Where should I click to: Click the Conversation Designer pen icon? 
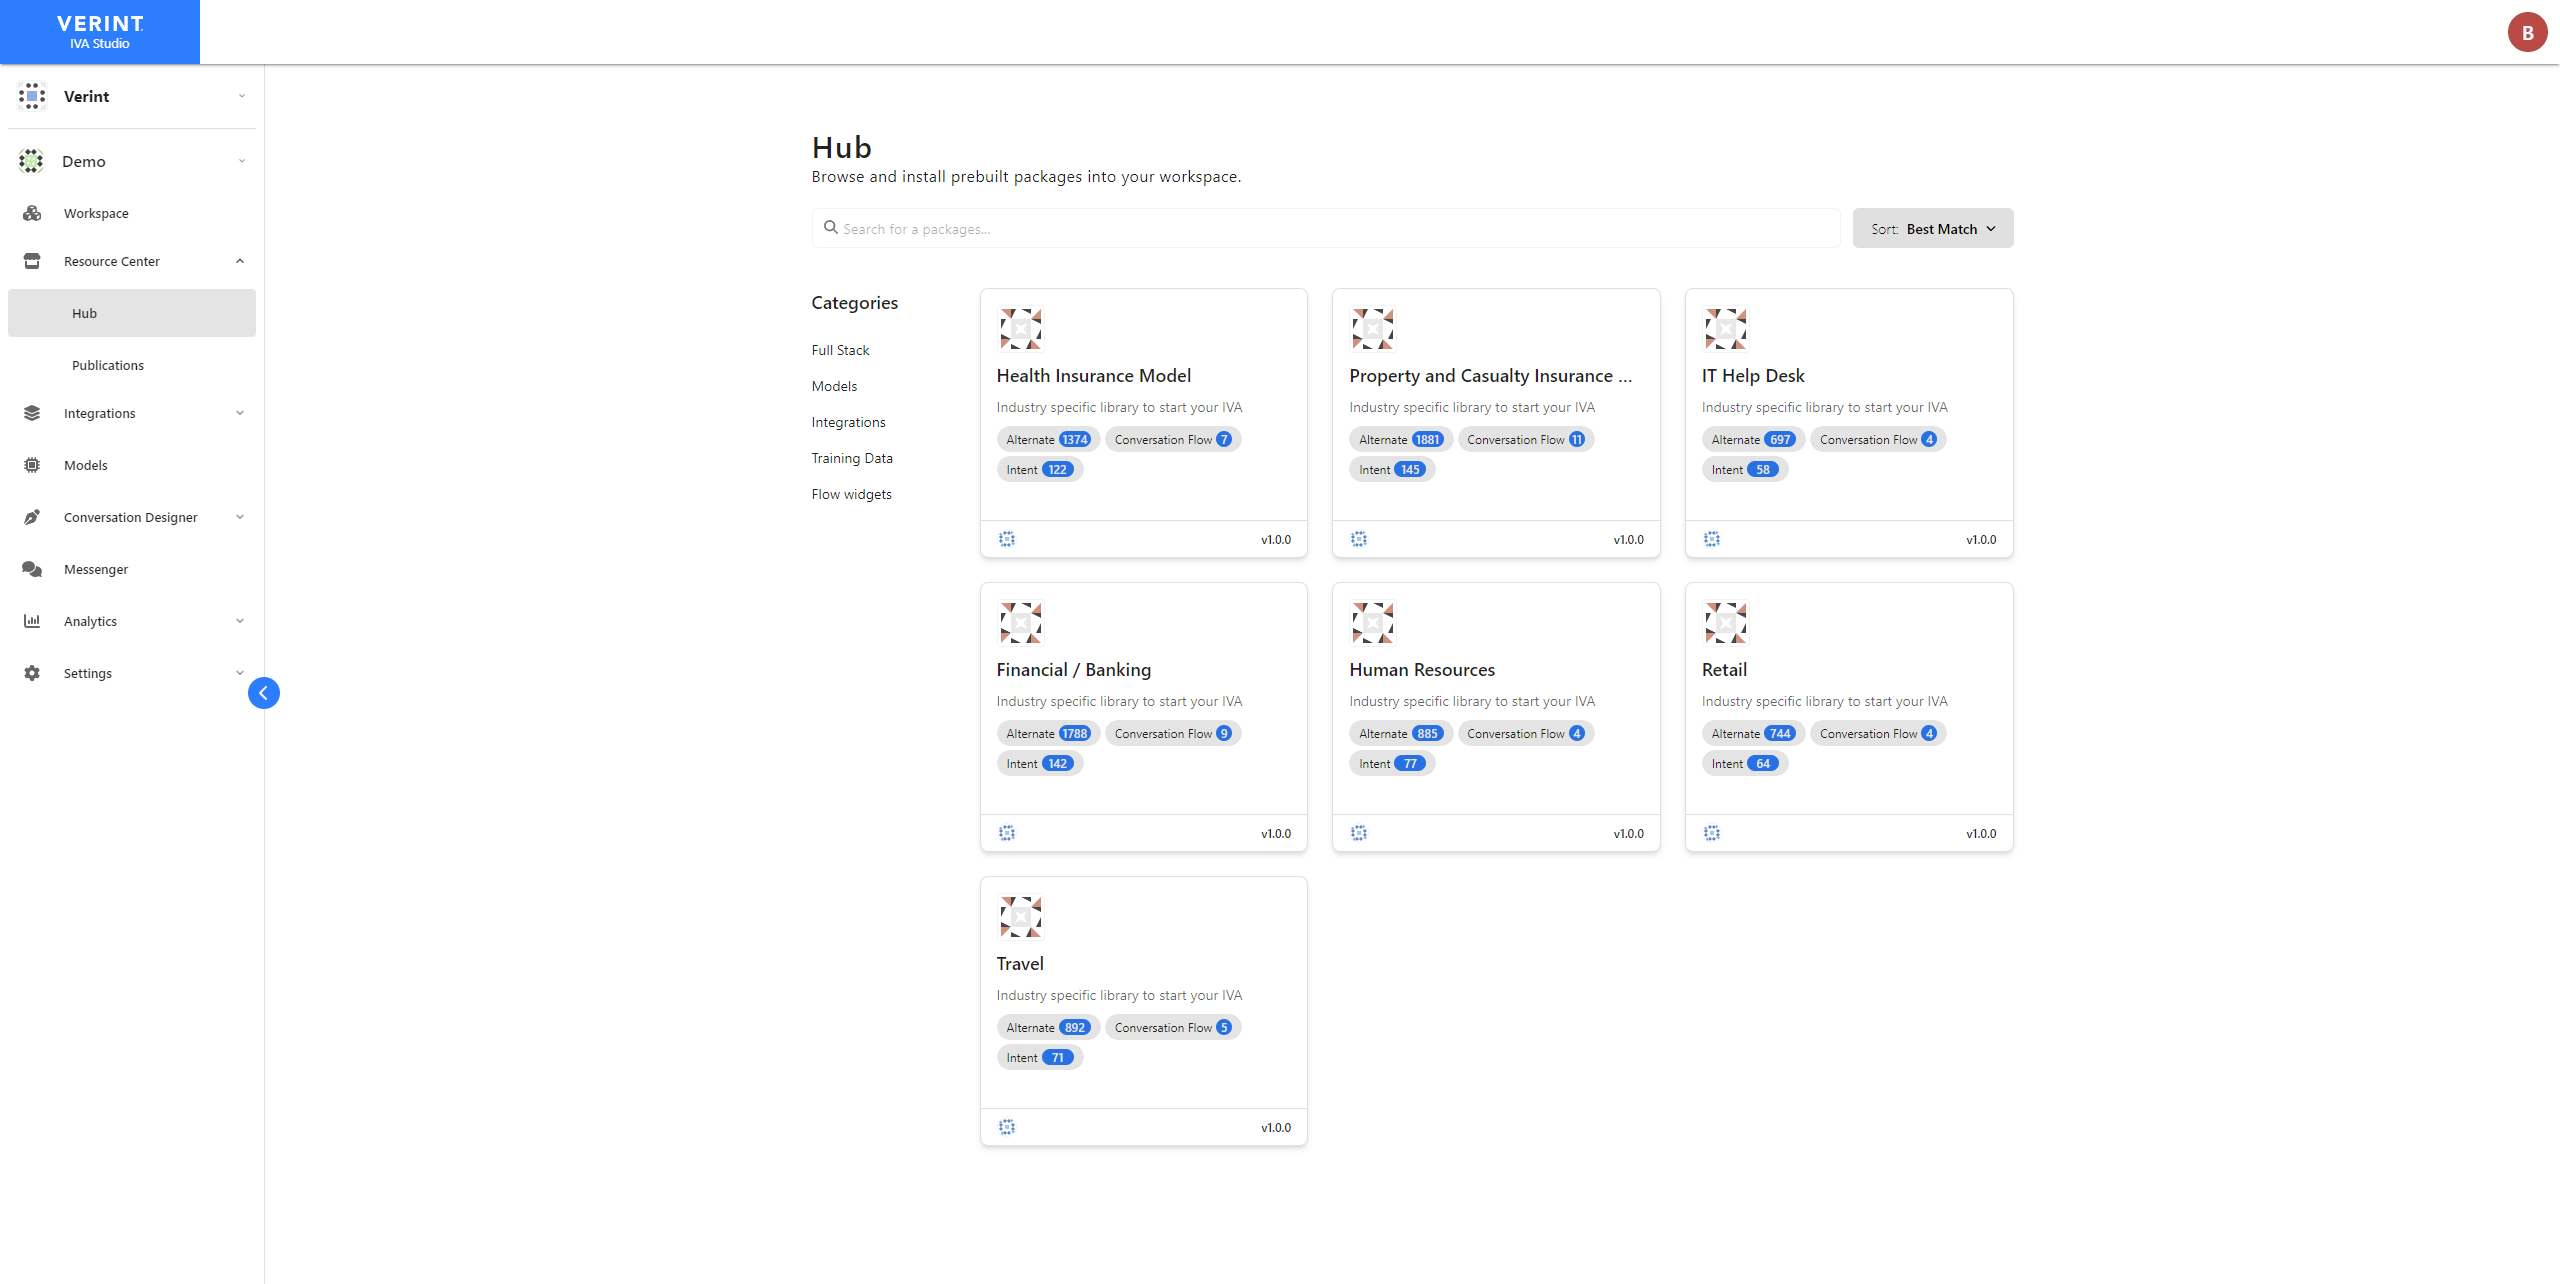pyautogui.click(x=31, y=517)
